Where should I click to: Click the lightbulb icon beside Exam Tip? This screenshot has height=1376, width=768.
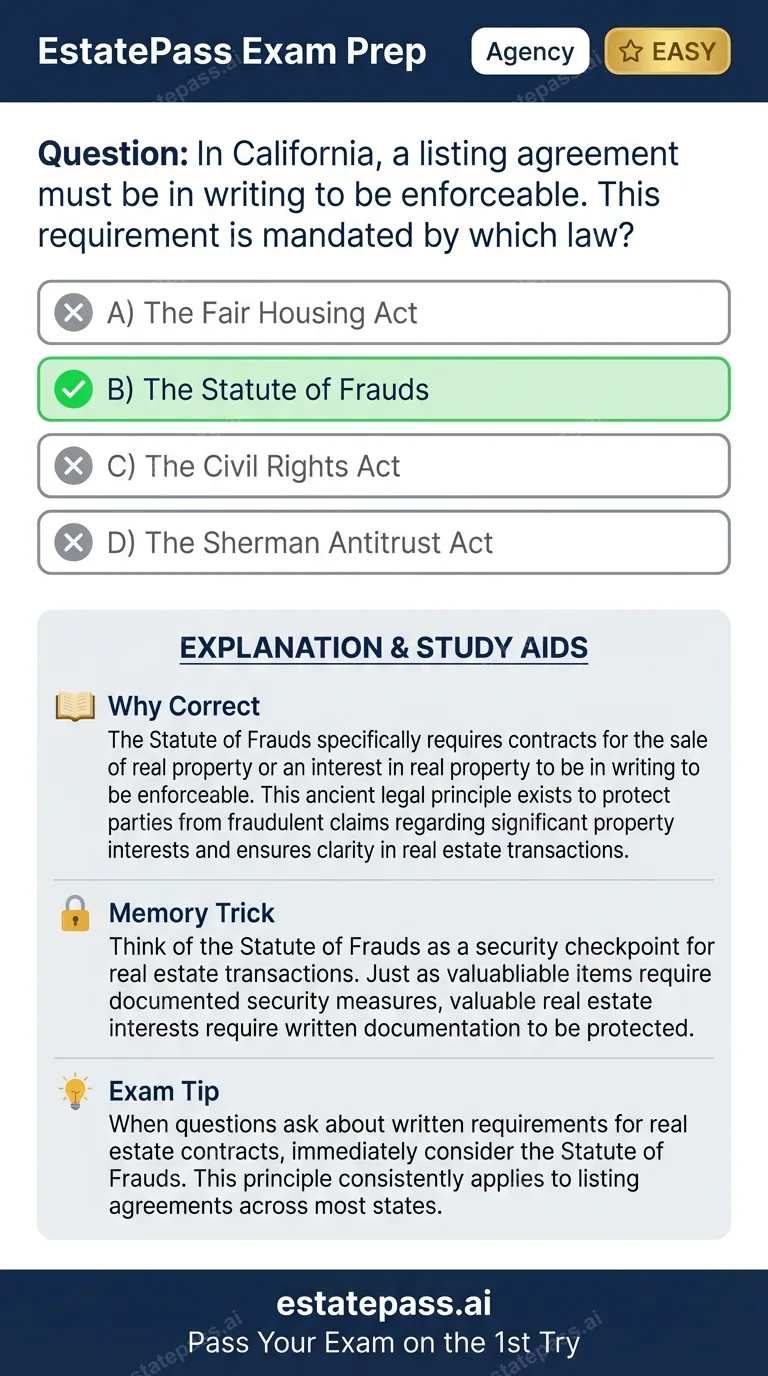[75, 1091]
